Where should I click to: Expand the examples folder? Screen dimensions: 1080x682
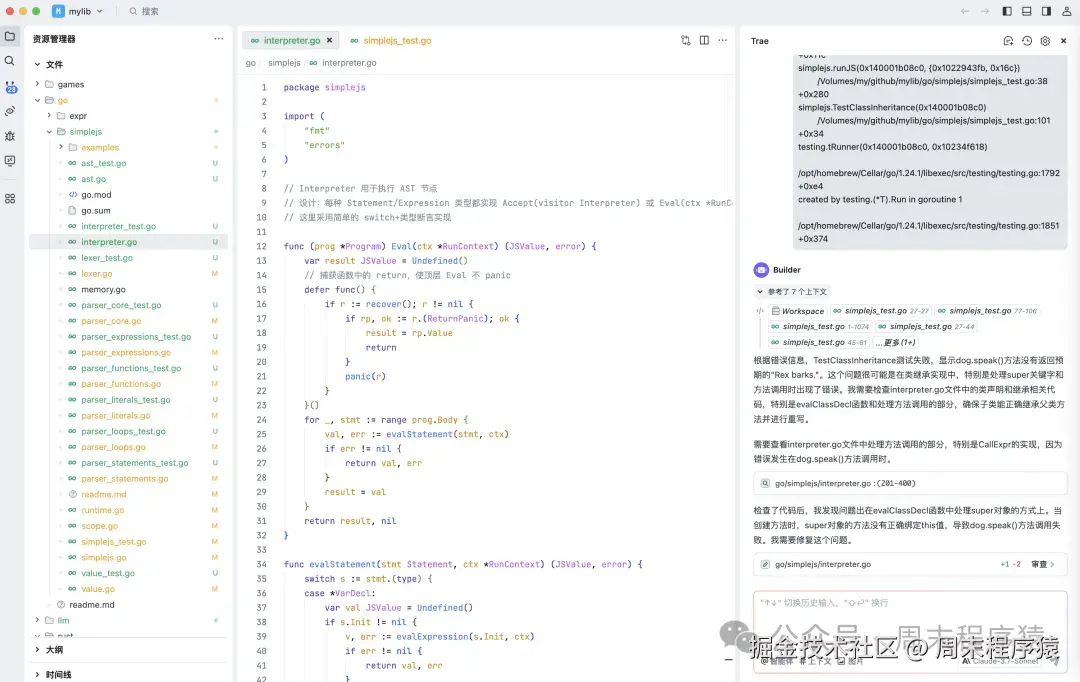[x=61, y=147]
